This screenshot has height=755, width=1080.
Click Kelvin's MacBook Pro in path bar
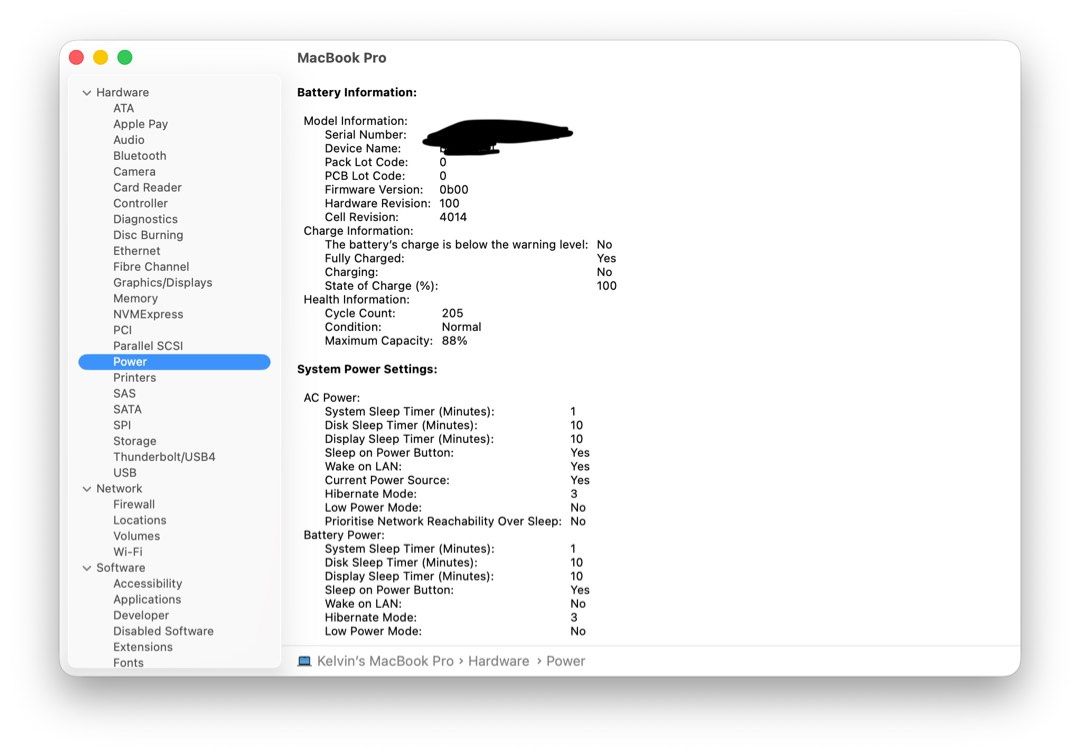tap(385, 661)
